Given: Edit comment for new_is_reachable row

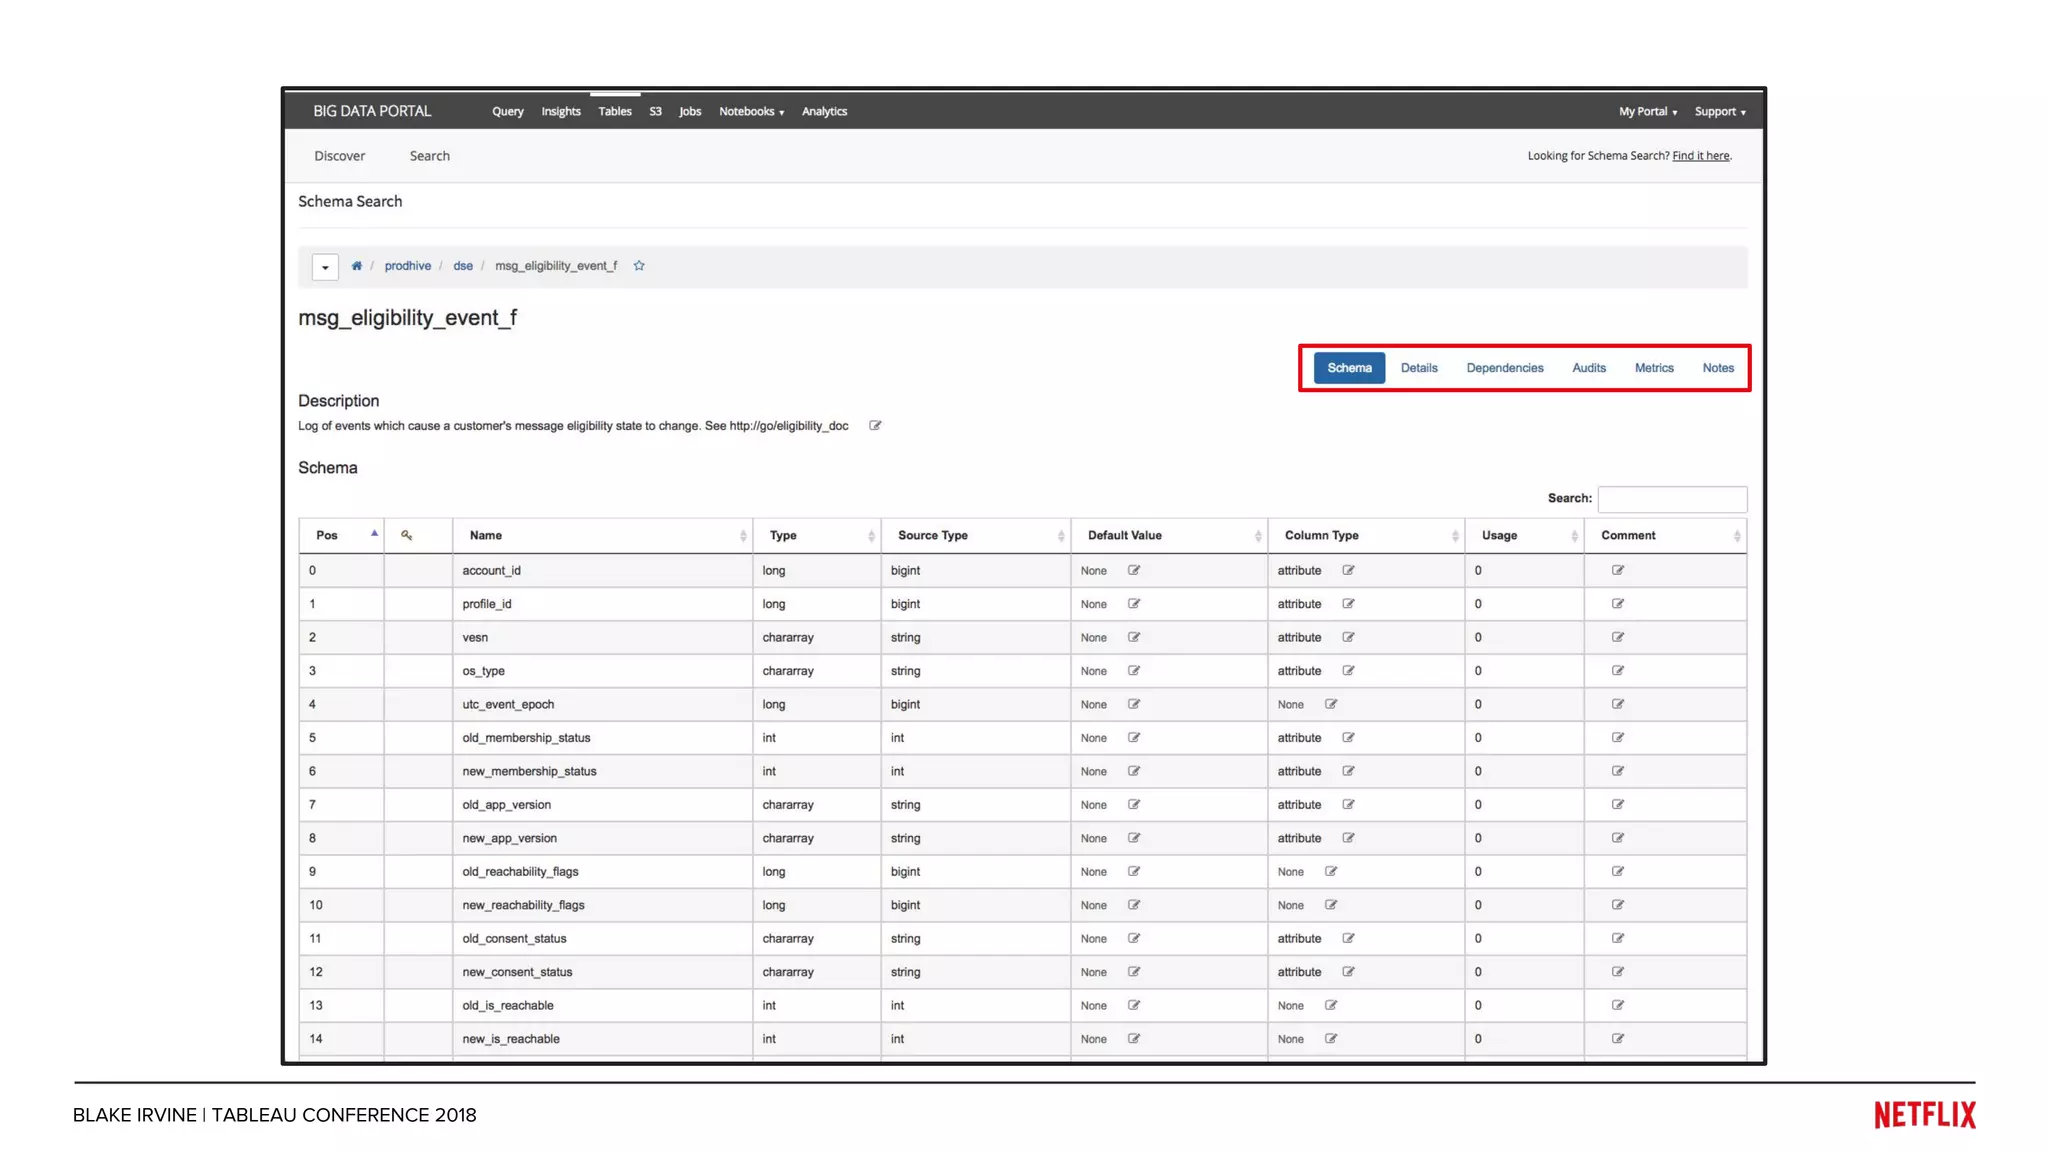Looking at the screenshot, I should pos(1617,1038).
